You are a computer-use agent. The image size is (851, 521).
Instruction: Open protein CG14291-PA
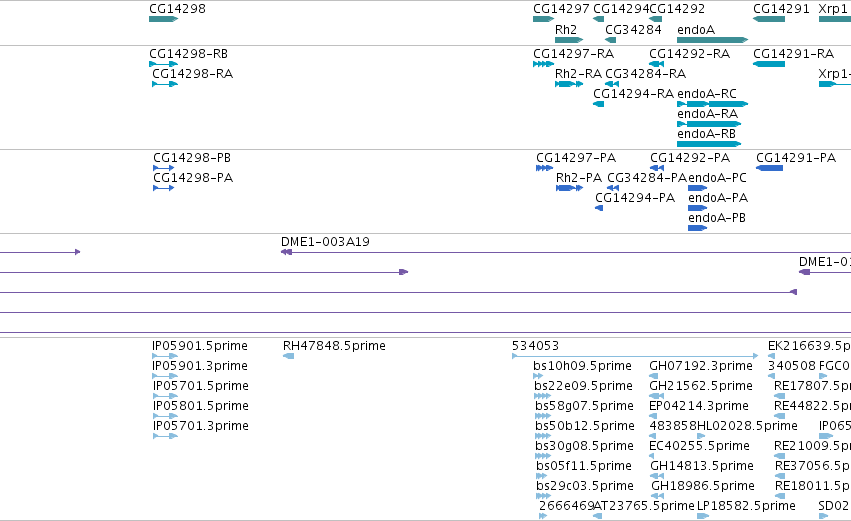[x=796, y=158]
